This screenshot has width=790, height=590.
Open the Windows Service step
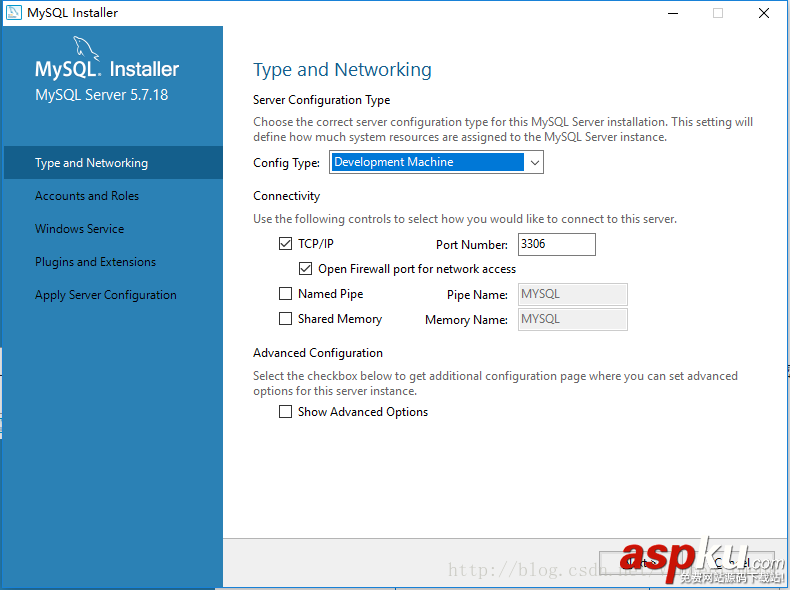point(80,229)
